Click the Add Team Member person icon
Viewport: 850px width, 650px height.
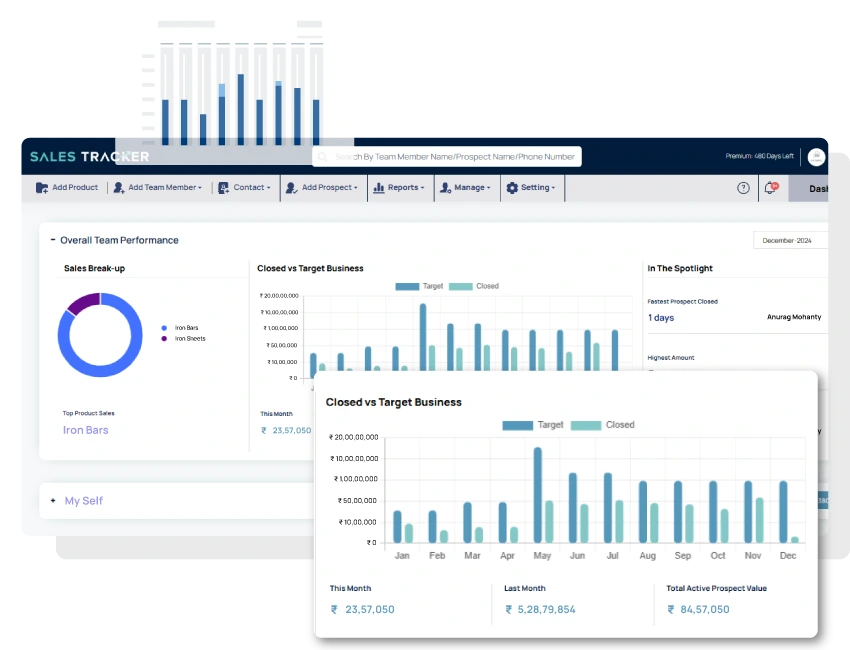coord(119,188)
